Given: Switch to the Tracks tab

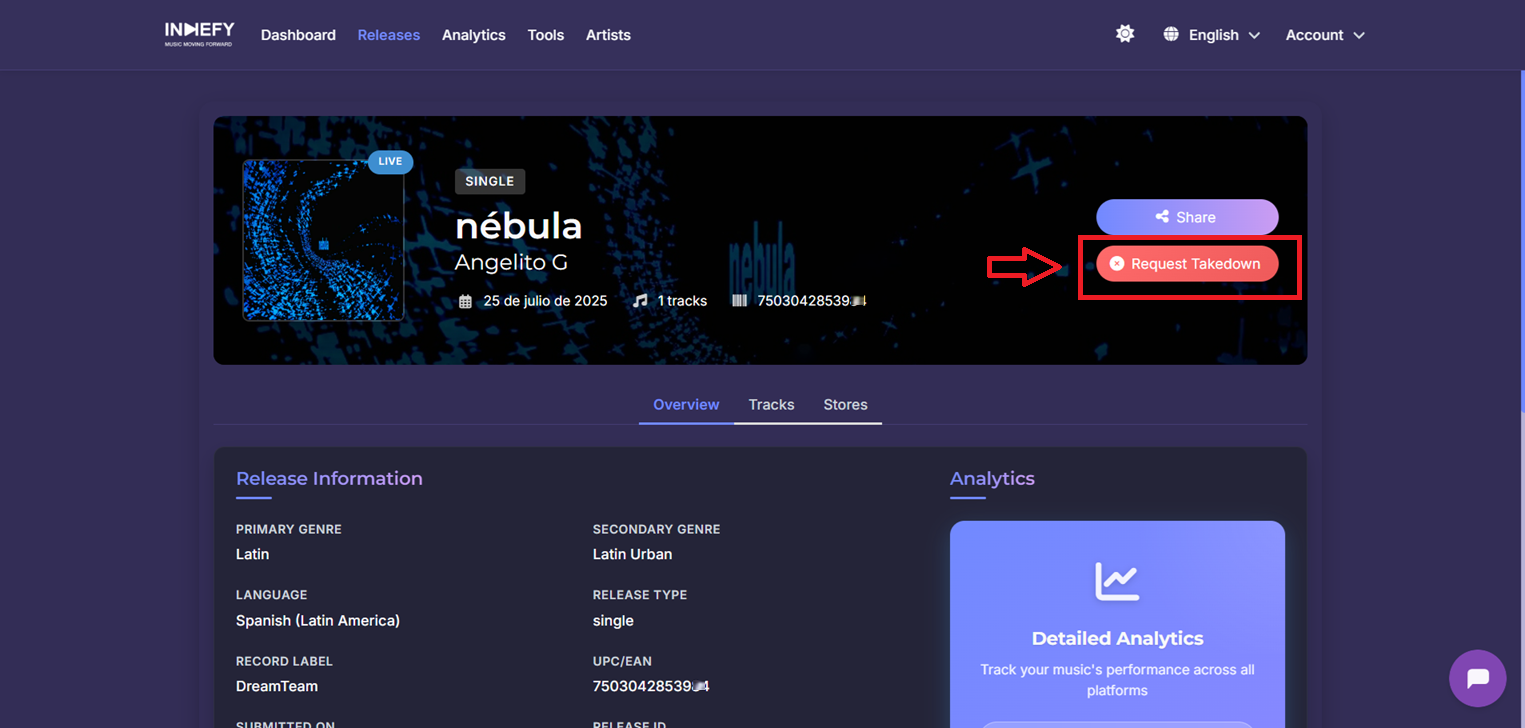Looking at the screenshot, I should pyautogui.click(x=771, y=405).
